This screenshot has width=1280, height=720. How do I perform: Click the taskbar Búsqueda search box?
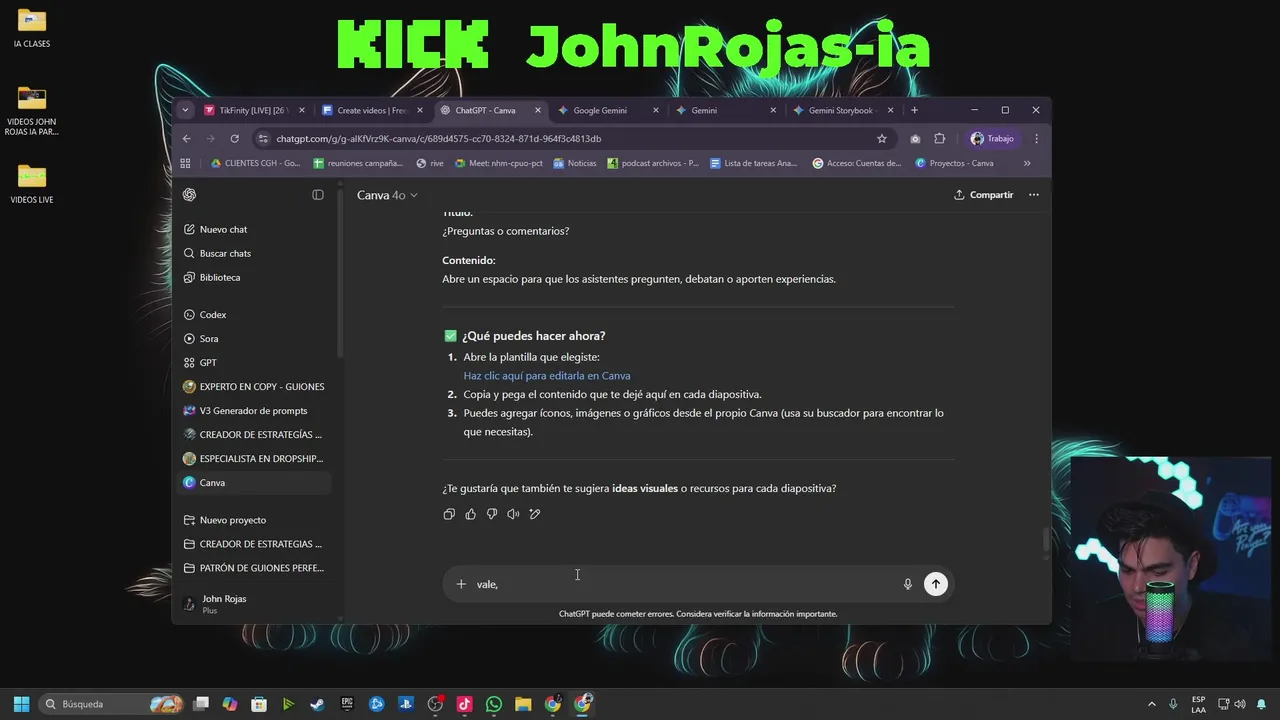click(x=111, y=704)
